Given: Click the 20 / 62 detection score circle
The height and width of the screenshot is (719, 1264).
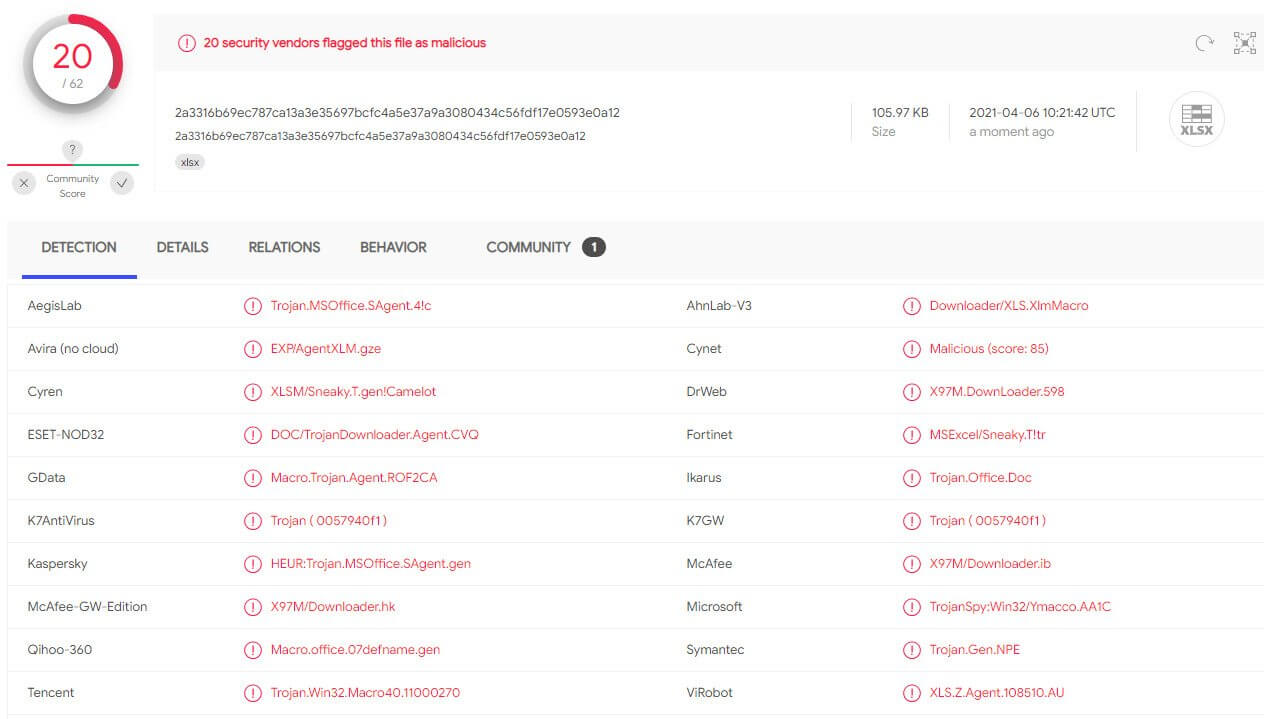Looking at the screenshot, I should pos(73,65).
